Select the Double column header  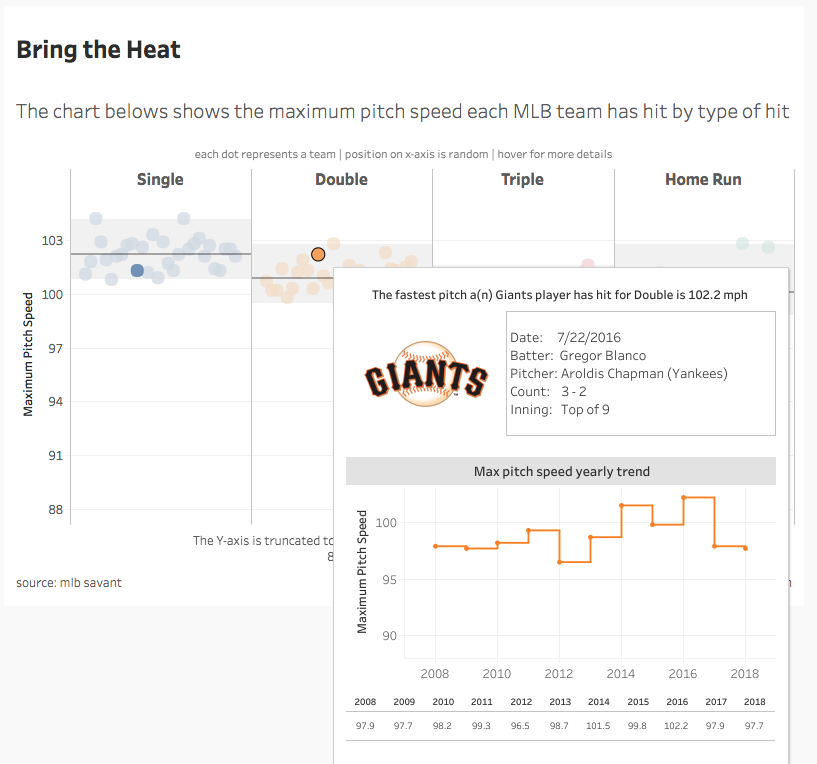(x=341, y=180)
